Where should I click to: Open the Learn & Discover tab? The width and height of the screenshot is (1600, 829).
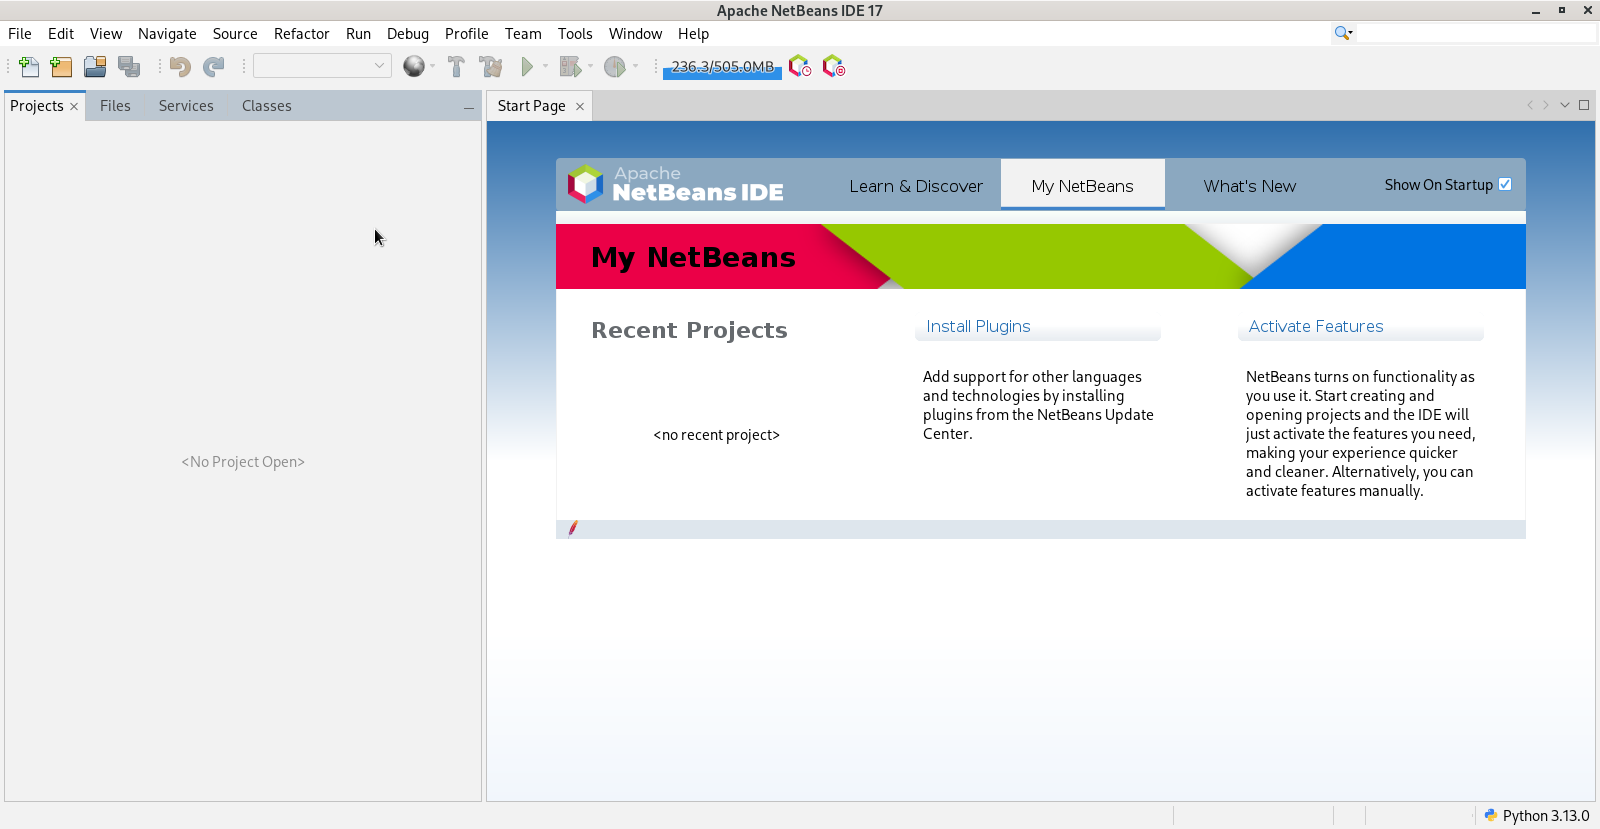pos(916,186)
